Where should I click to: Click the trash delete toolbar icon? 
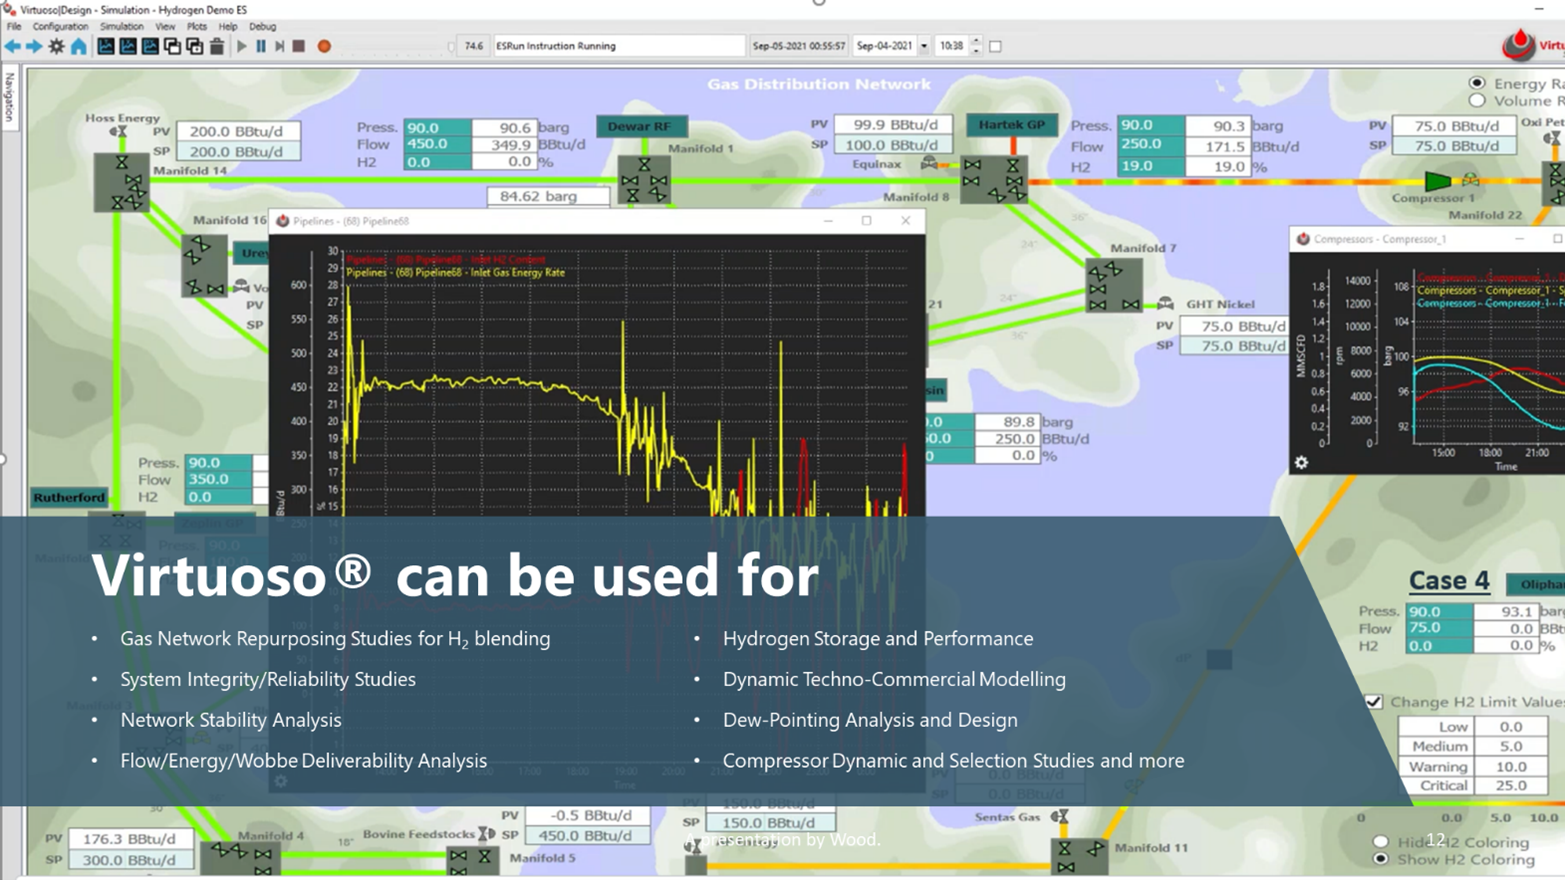point(216,46)
